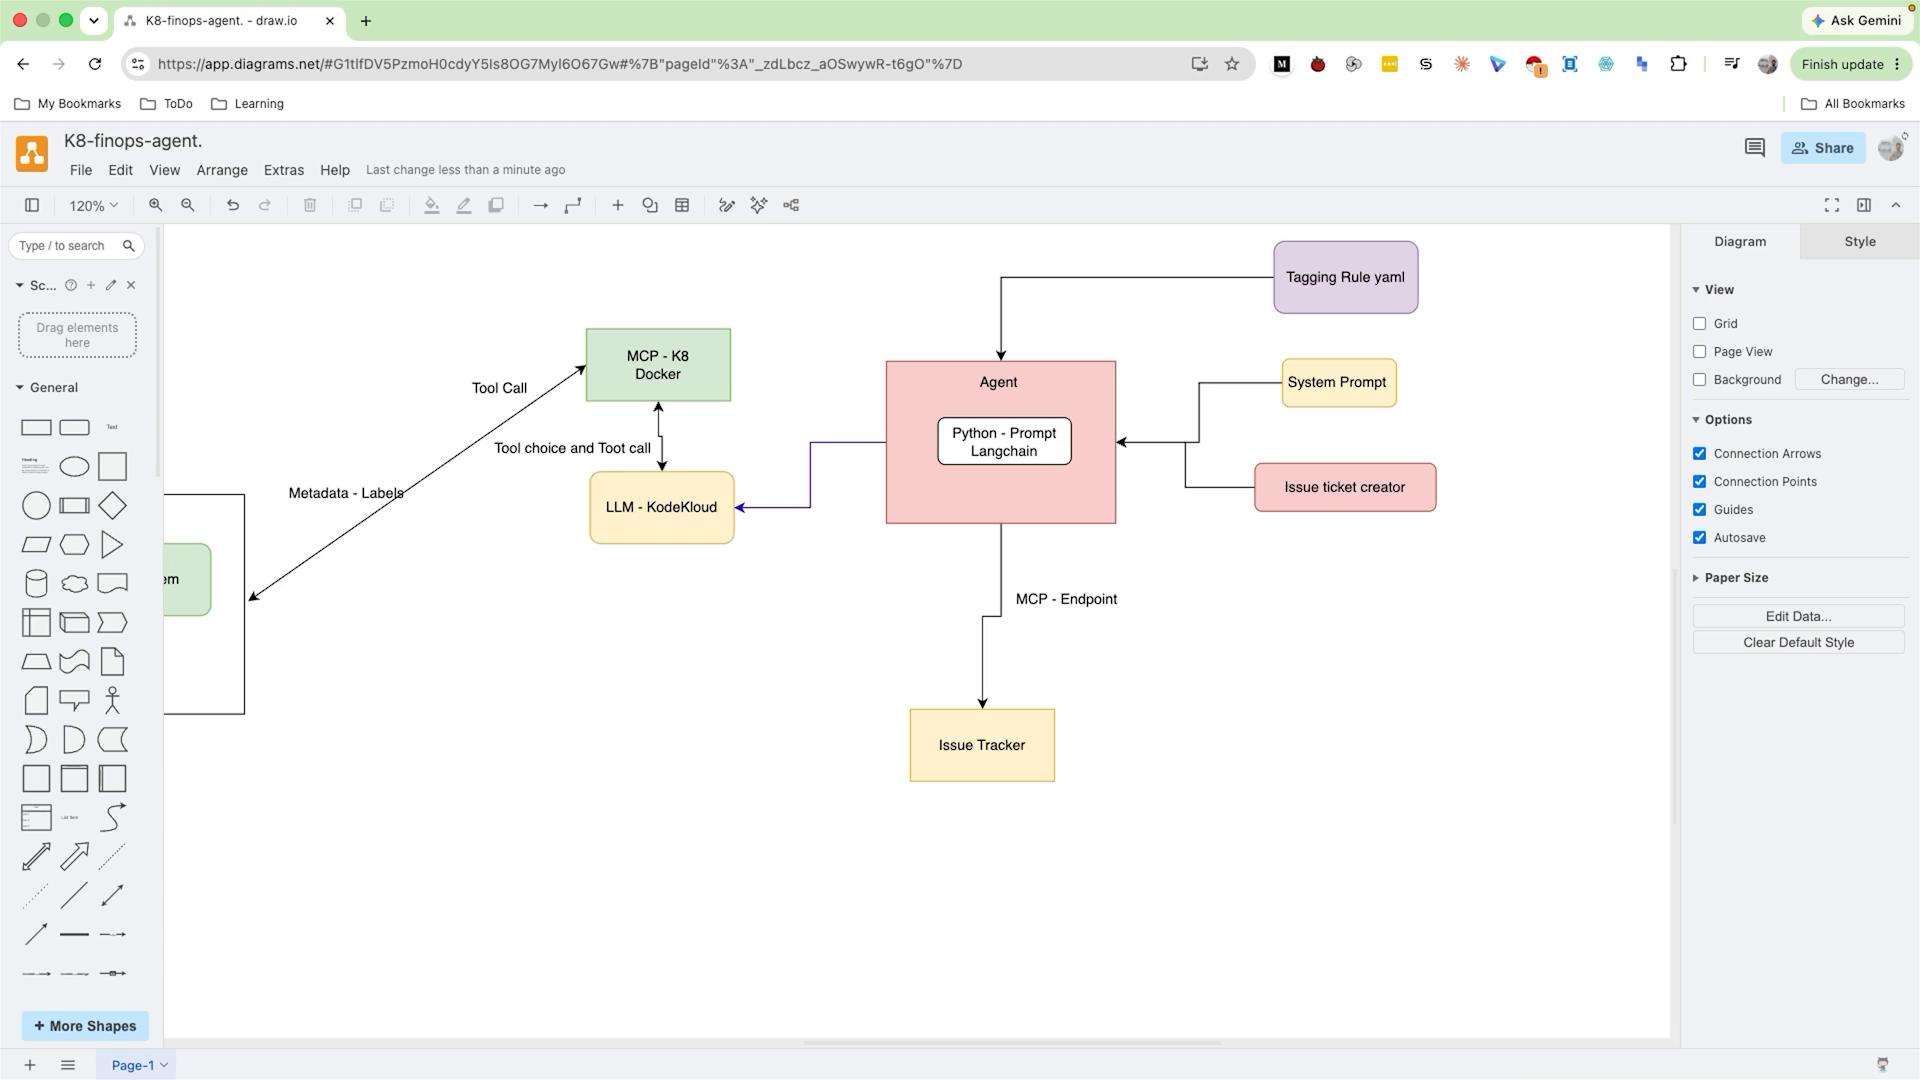The height and width of the screenshot is (1080, 1920).
Task: Click Clear Default Style button
Action: (1798, 643)
